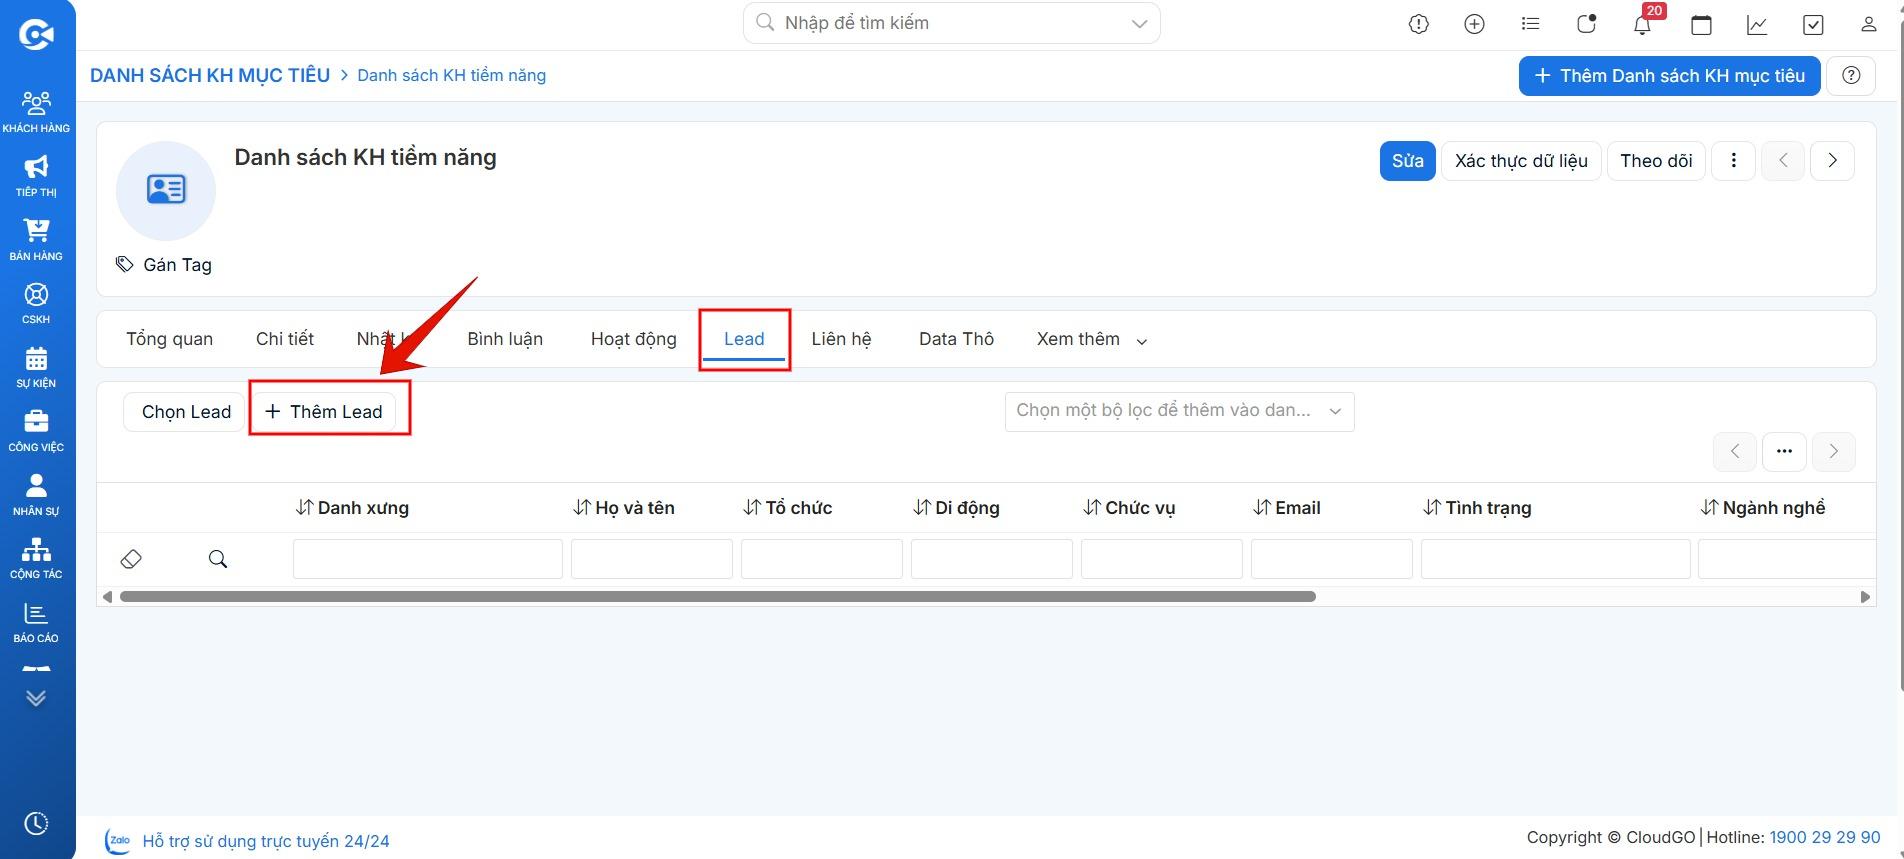Go to next record arrow in header
Screen dimensions: 1904x859
(x=1832, y=161)
